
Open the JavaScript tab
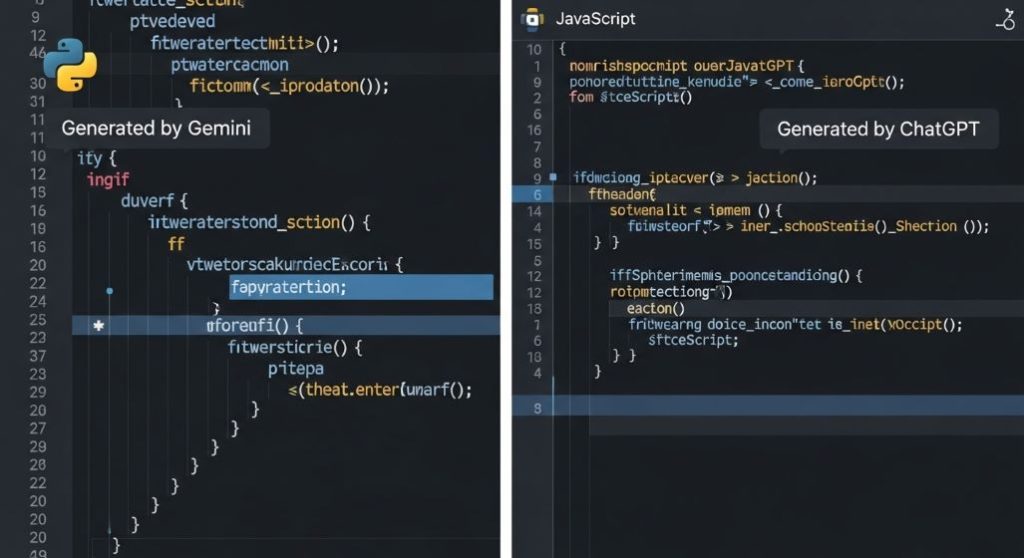[x=595, y=19]
